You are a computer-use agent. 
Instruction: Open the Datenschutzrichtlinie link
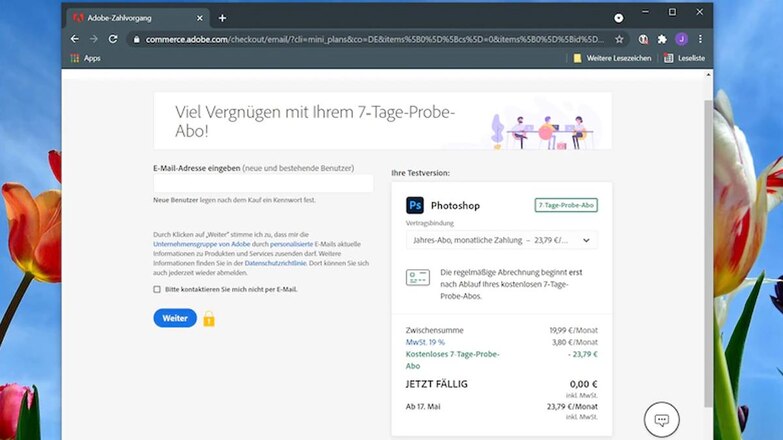[x=277, y=263]
